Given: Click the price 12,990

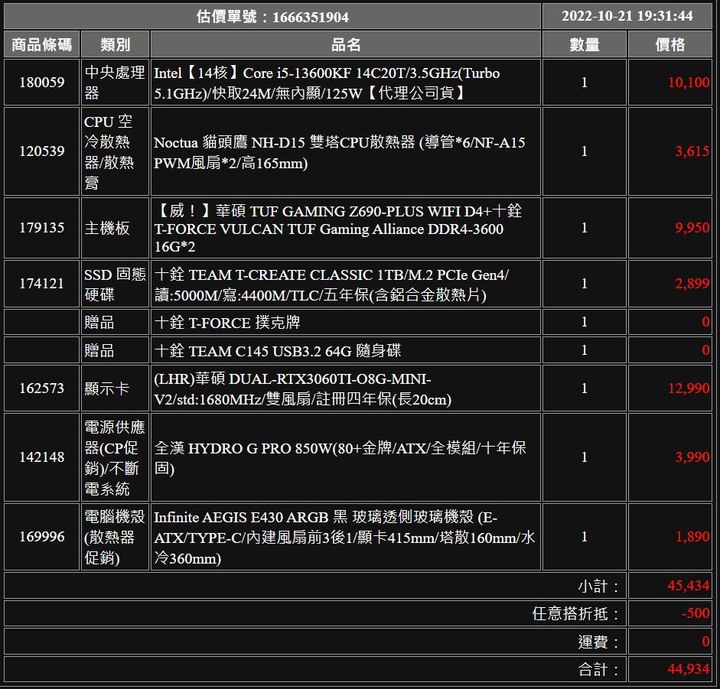Looking at the screenshot, I should [688, 388].
